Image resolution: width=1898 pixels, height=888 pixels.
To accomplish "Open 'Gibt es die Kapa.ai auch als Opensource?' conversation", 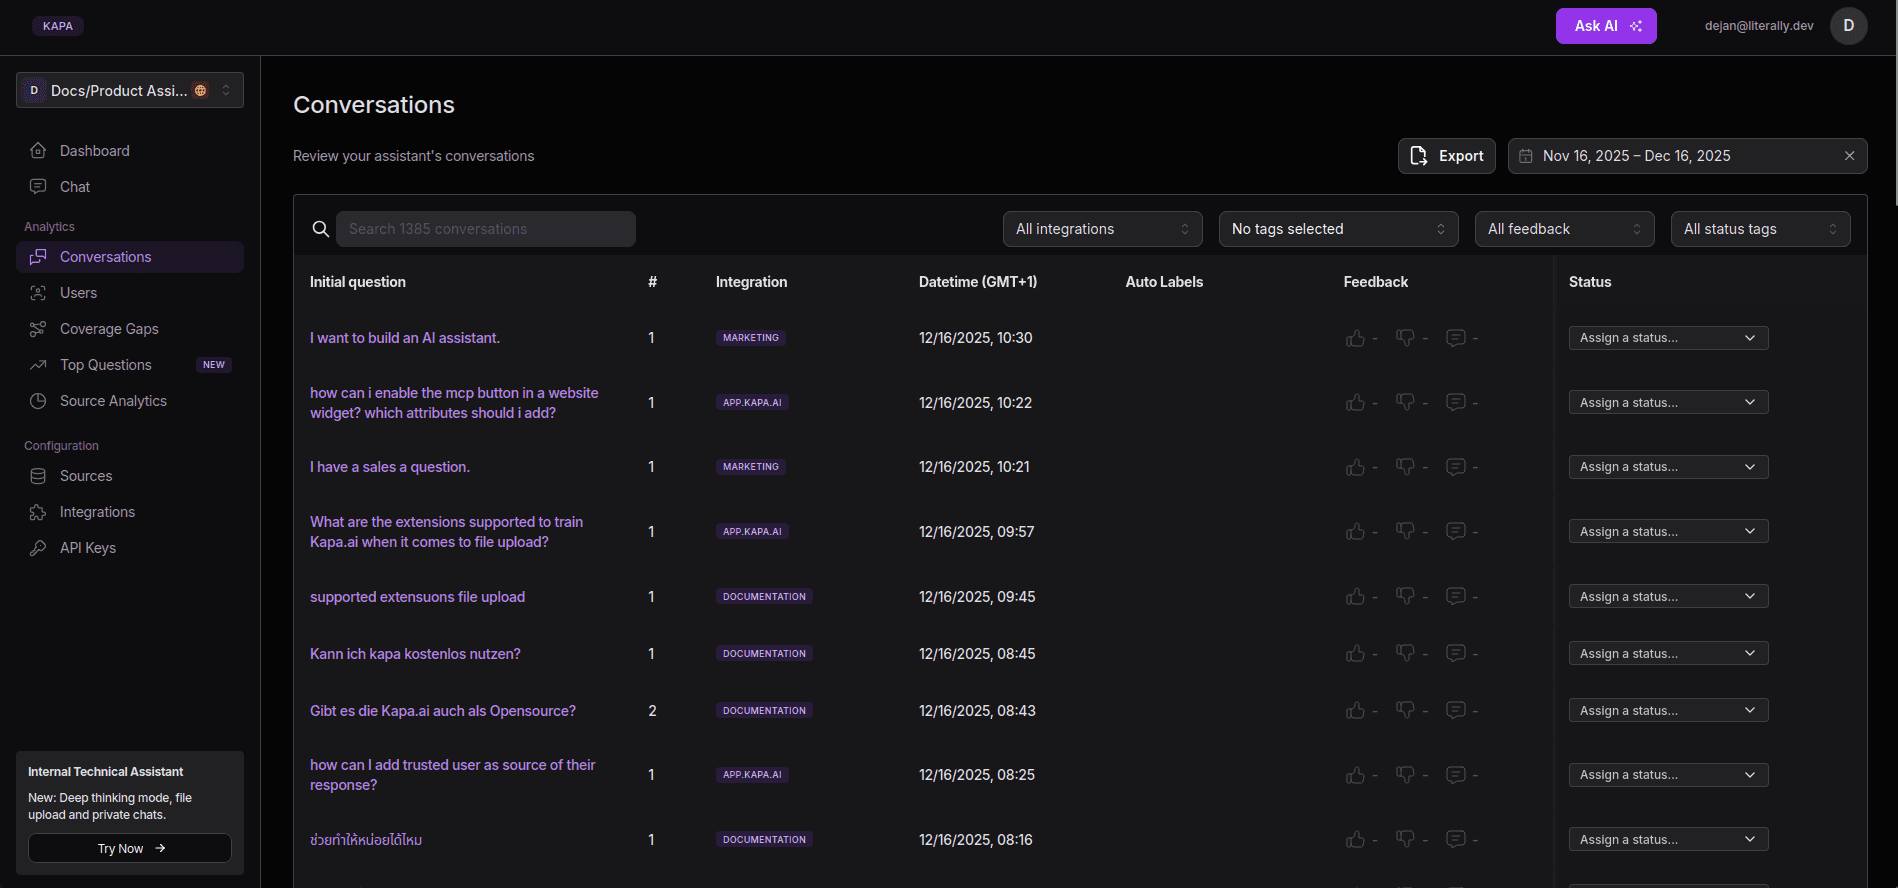I will point(443,711).
